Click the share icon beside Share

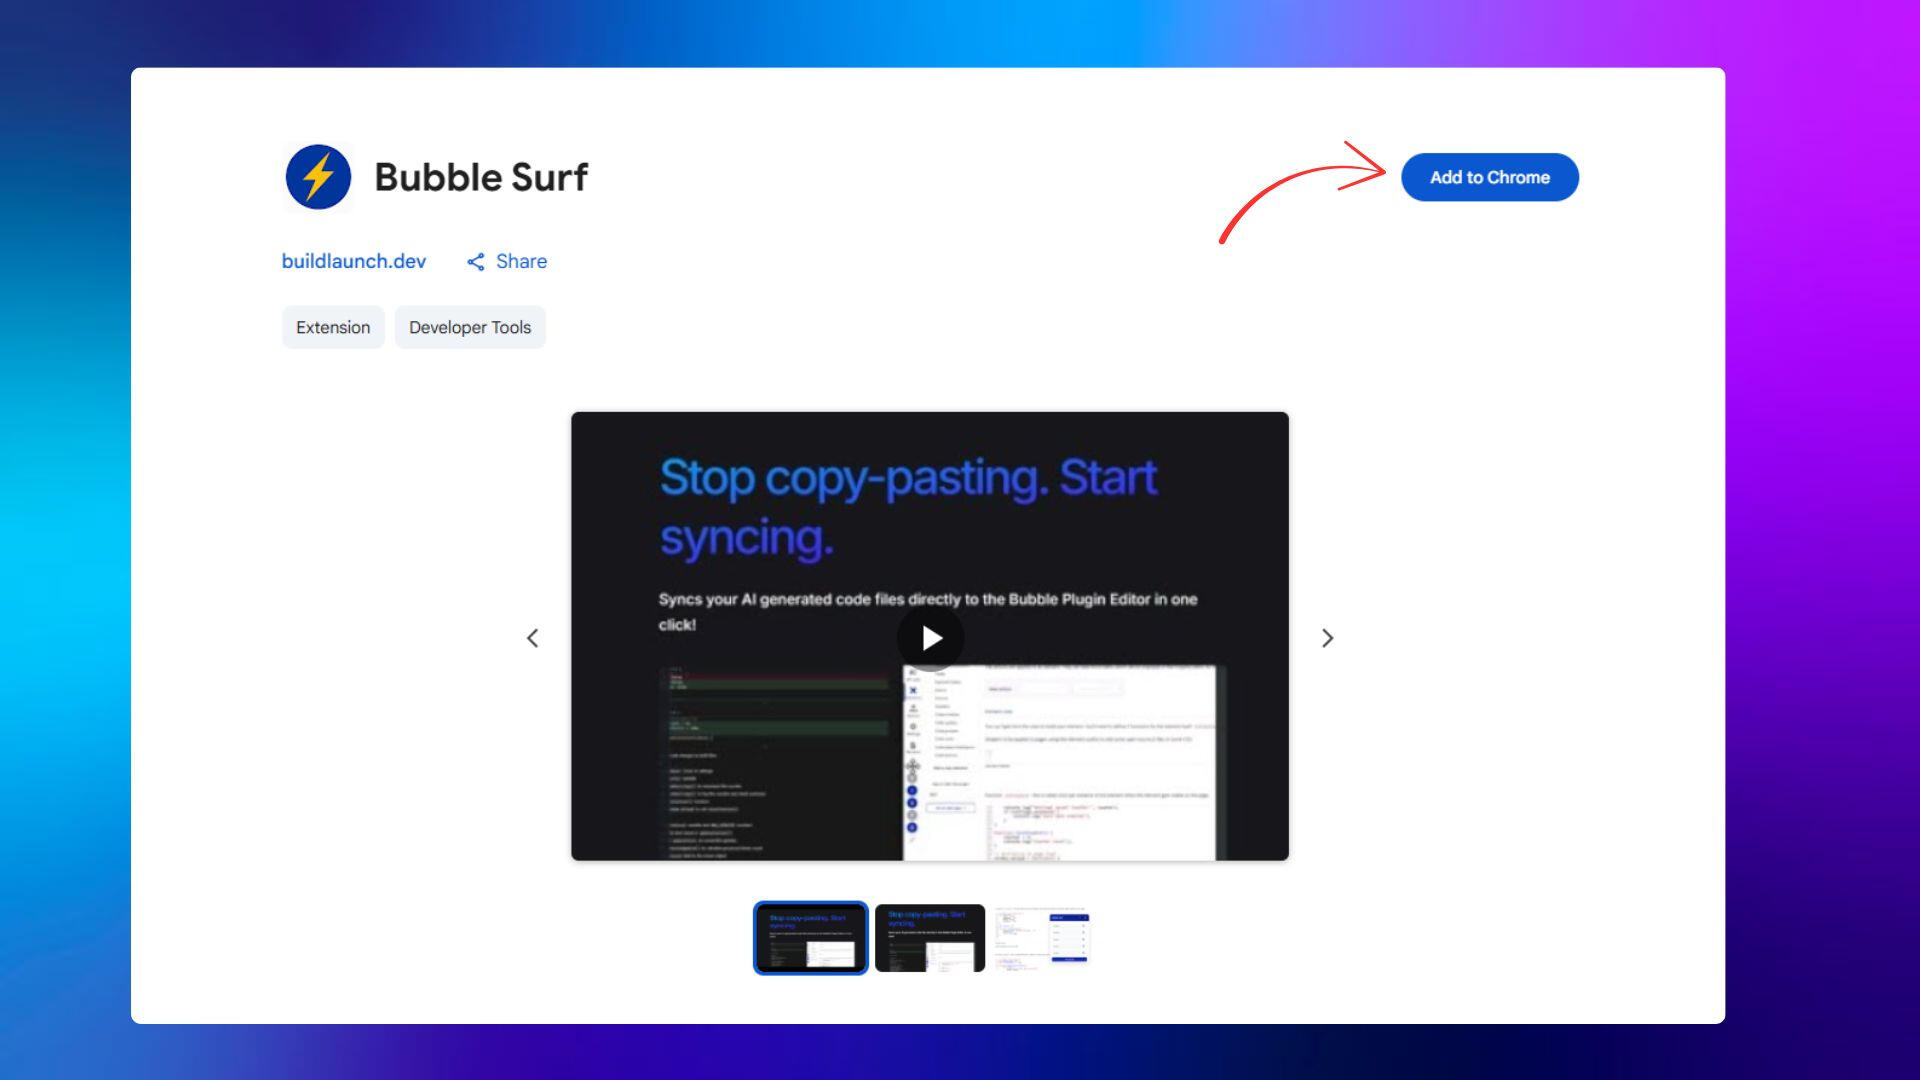click(x=476, y=262)
